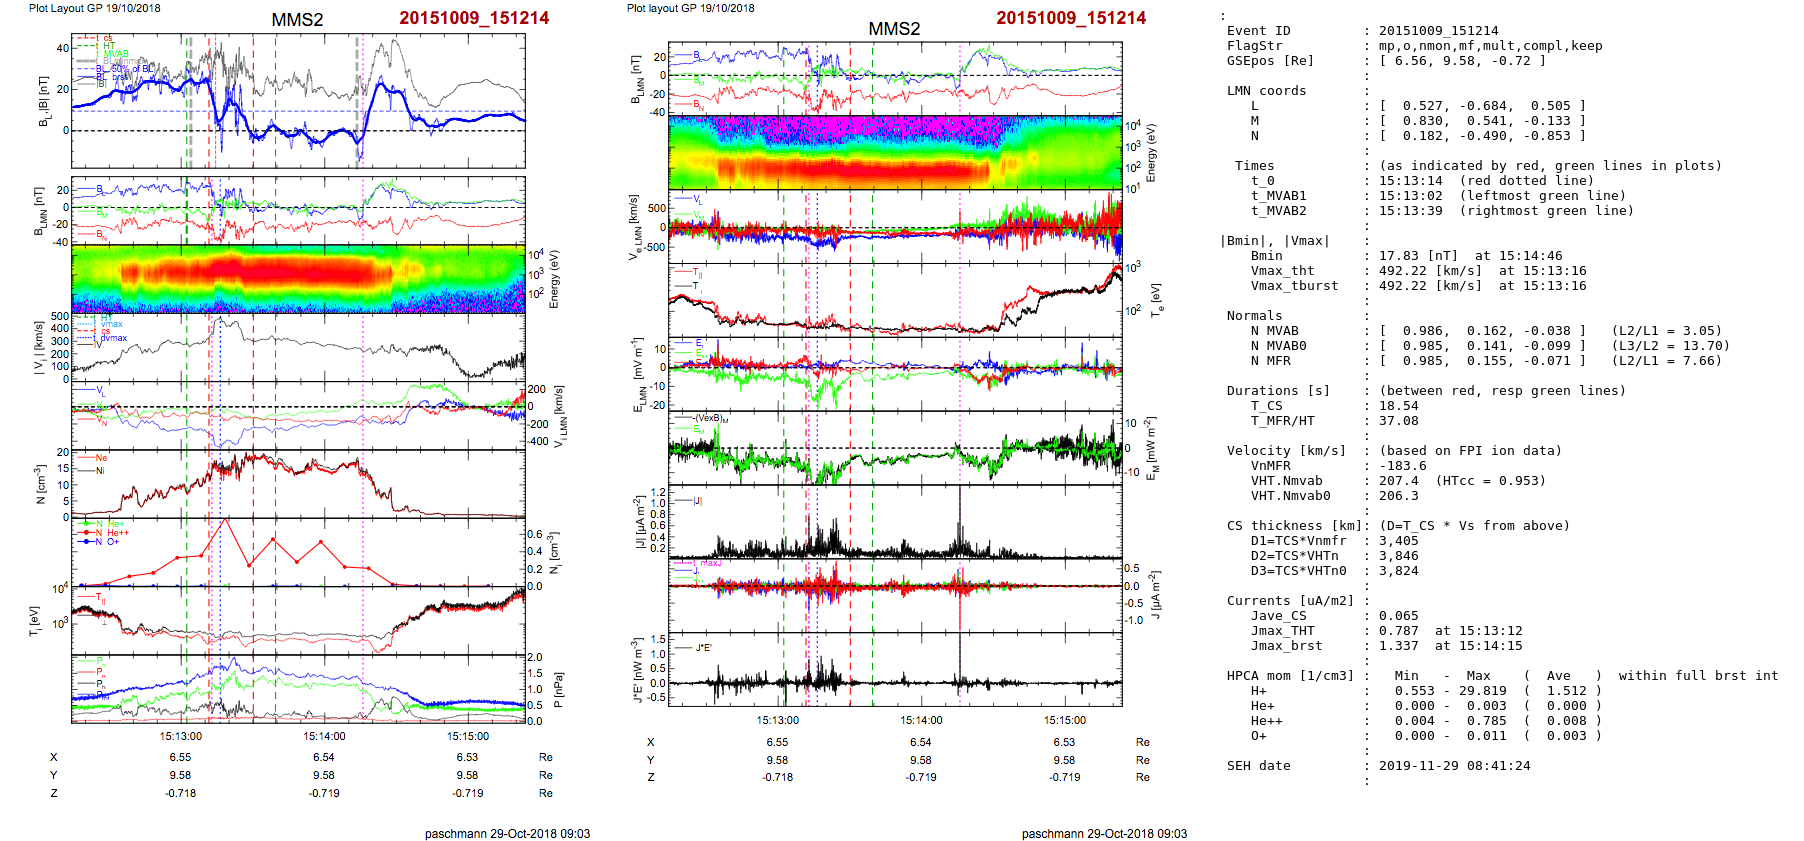Screen dimensions: 1804x841
Task: Click the 15:13:00 tick label under left plot
Action: (180, 737)
